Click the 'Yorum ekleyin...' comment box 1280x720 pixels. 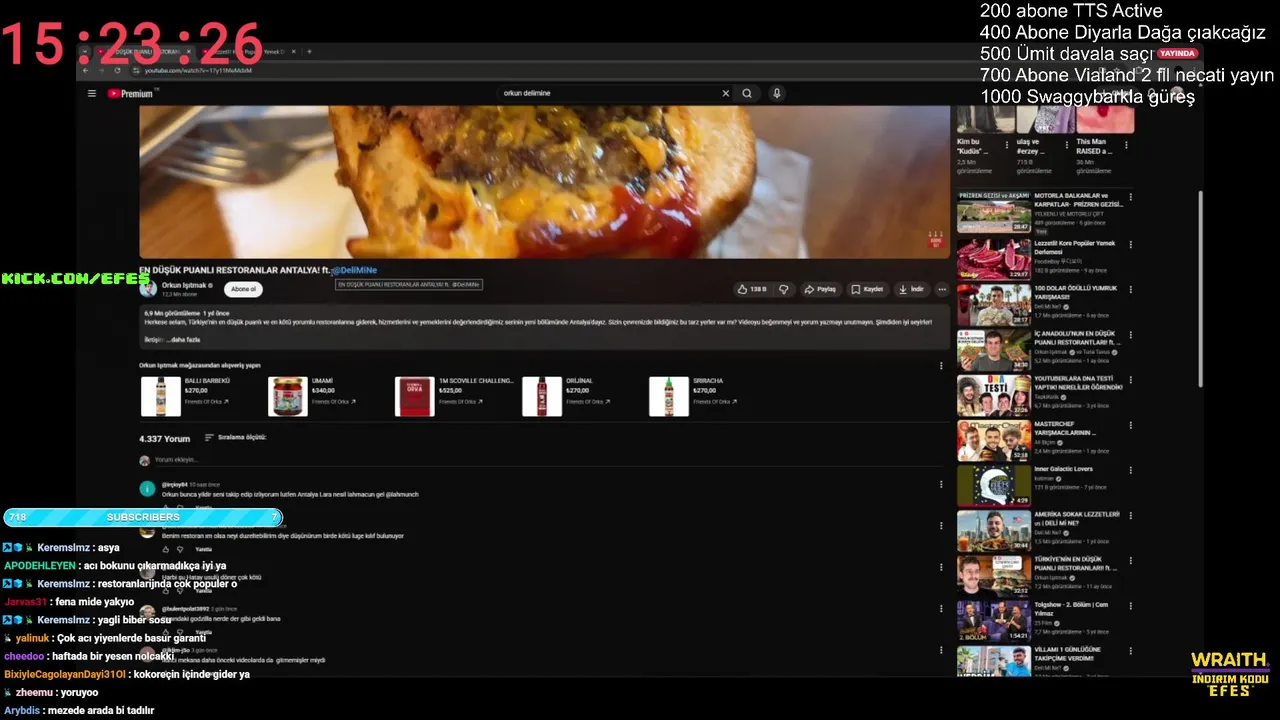[x=545, y=460]
